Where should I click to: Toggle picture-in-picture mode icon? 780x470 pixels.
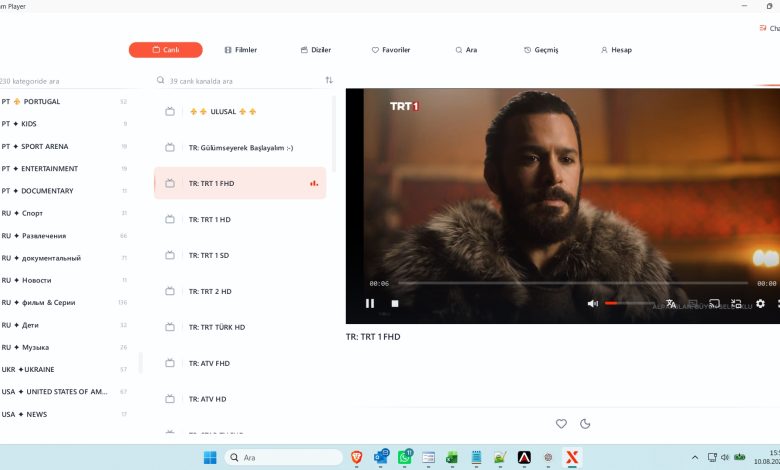pos(736,303)
